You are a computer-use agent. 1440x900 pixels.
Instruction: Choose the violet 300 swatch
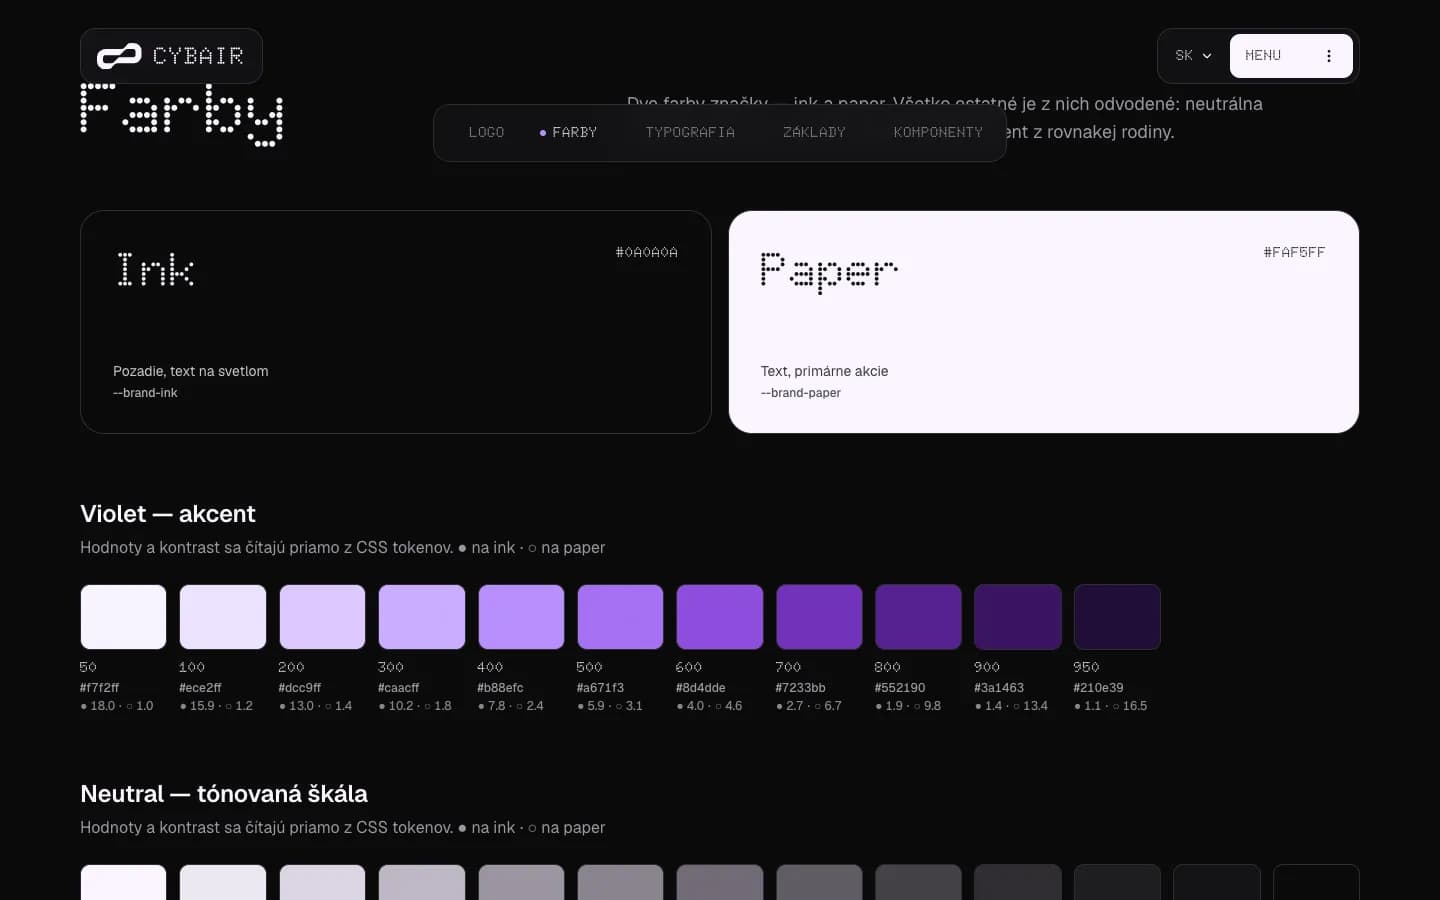[x=422, y=617]
